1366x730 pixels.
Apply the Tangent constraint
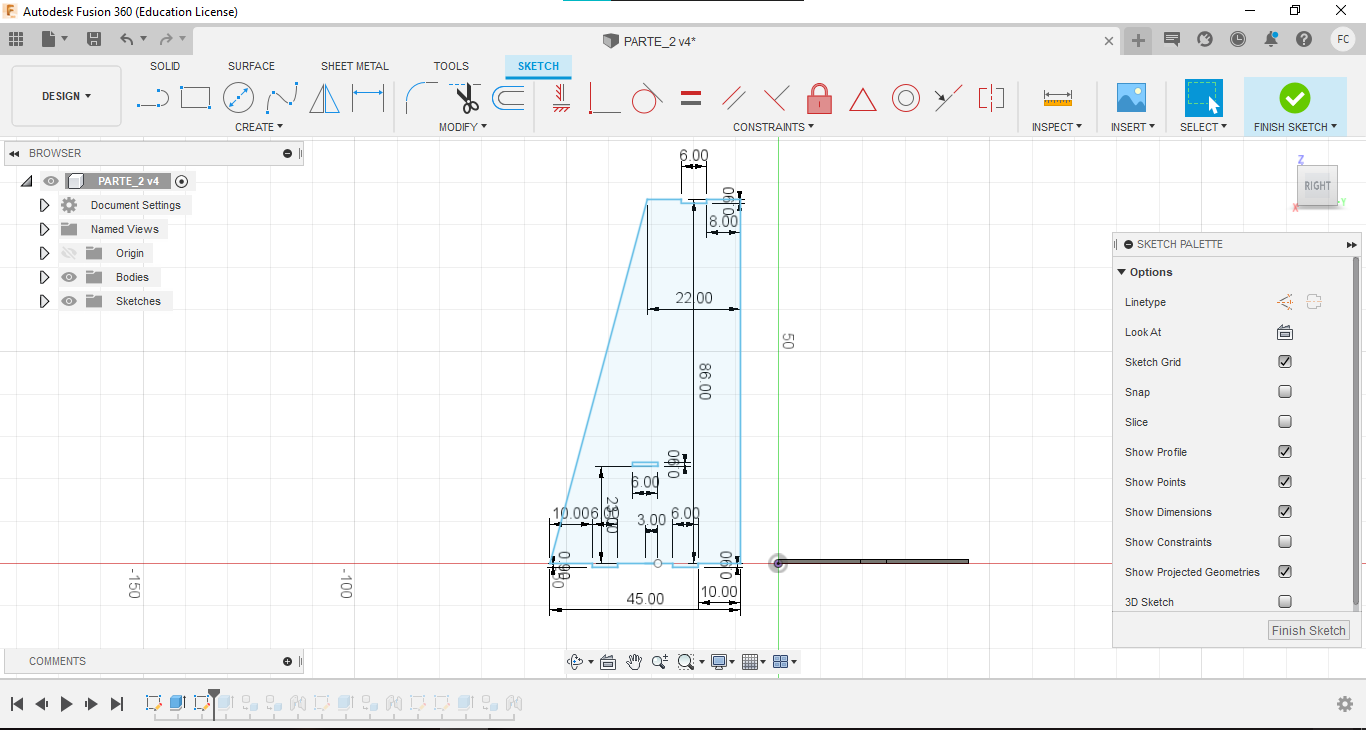647,98
